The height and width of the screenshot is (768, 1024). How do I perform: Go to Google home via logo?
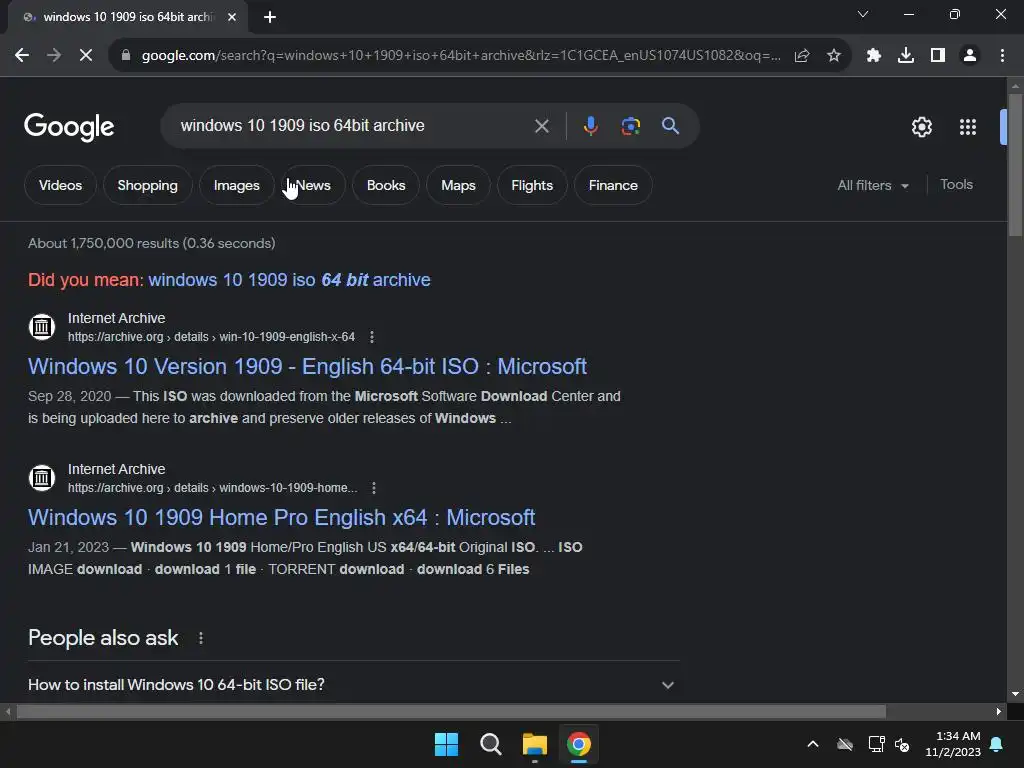pyautogui.click(x=69, y=127)
